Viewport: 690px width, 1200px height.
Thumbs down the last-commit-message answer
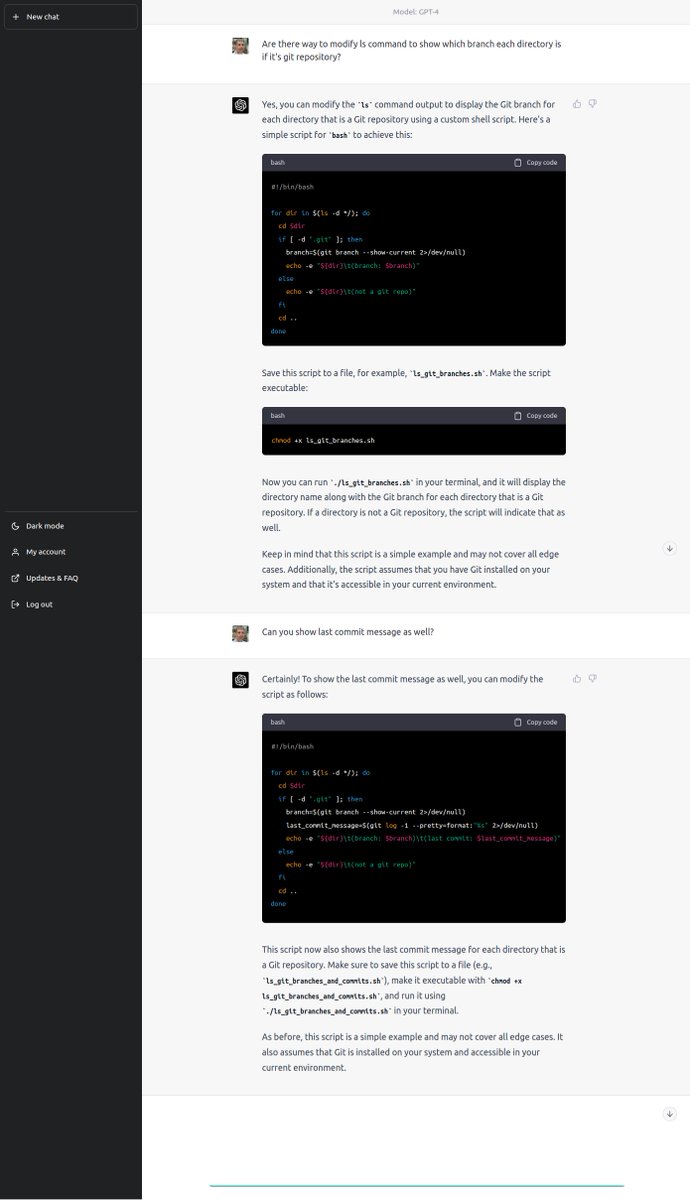pos(593,679)
